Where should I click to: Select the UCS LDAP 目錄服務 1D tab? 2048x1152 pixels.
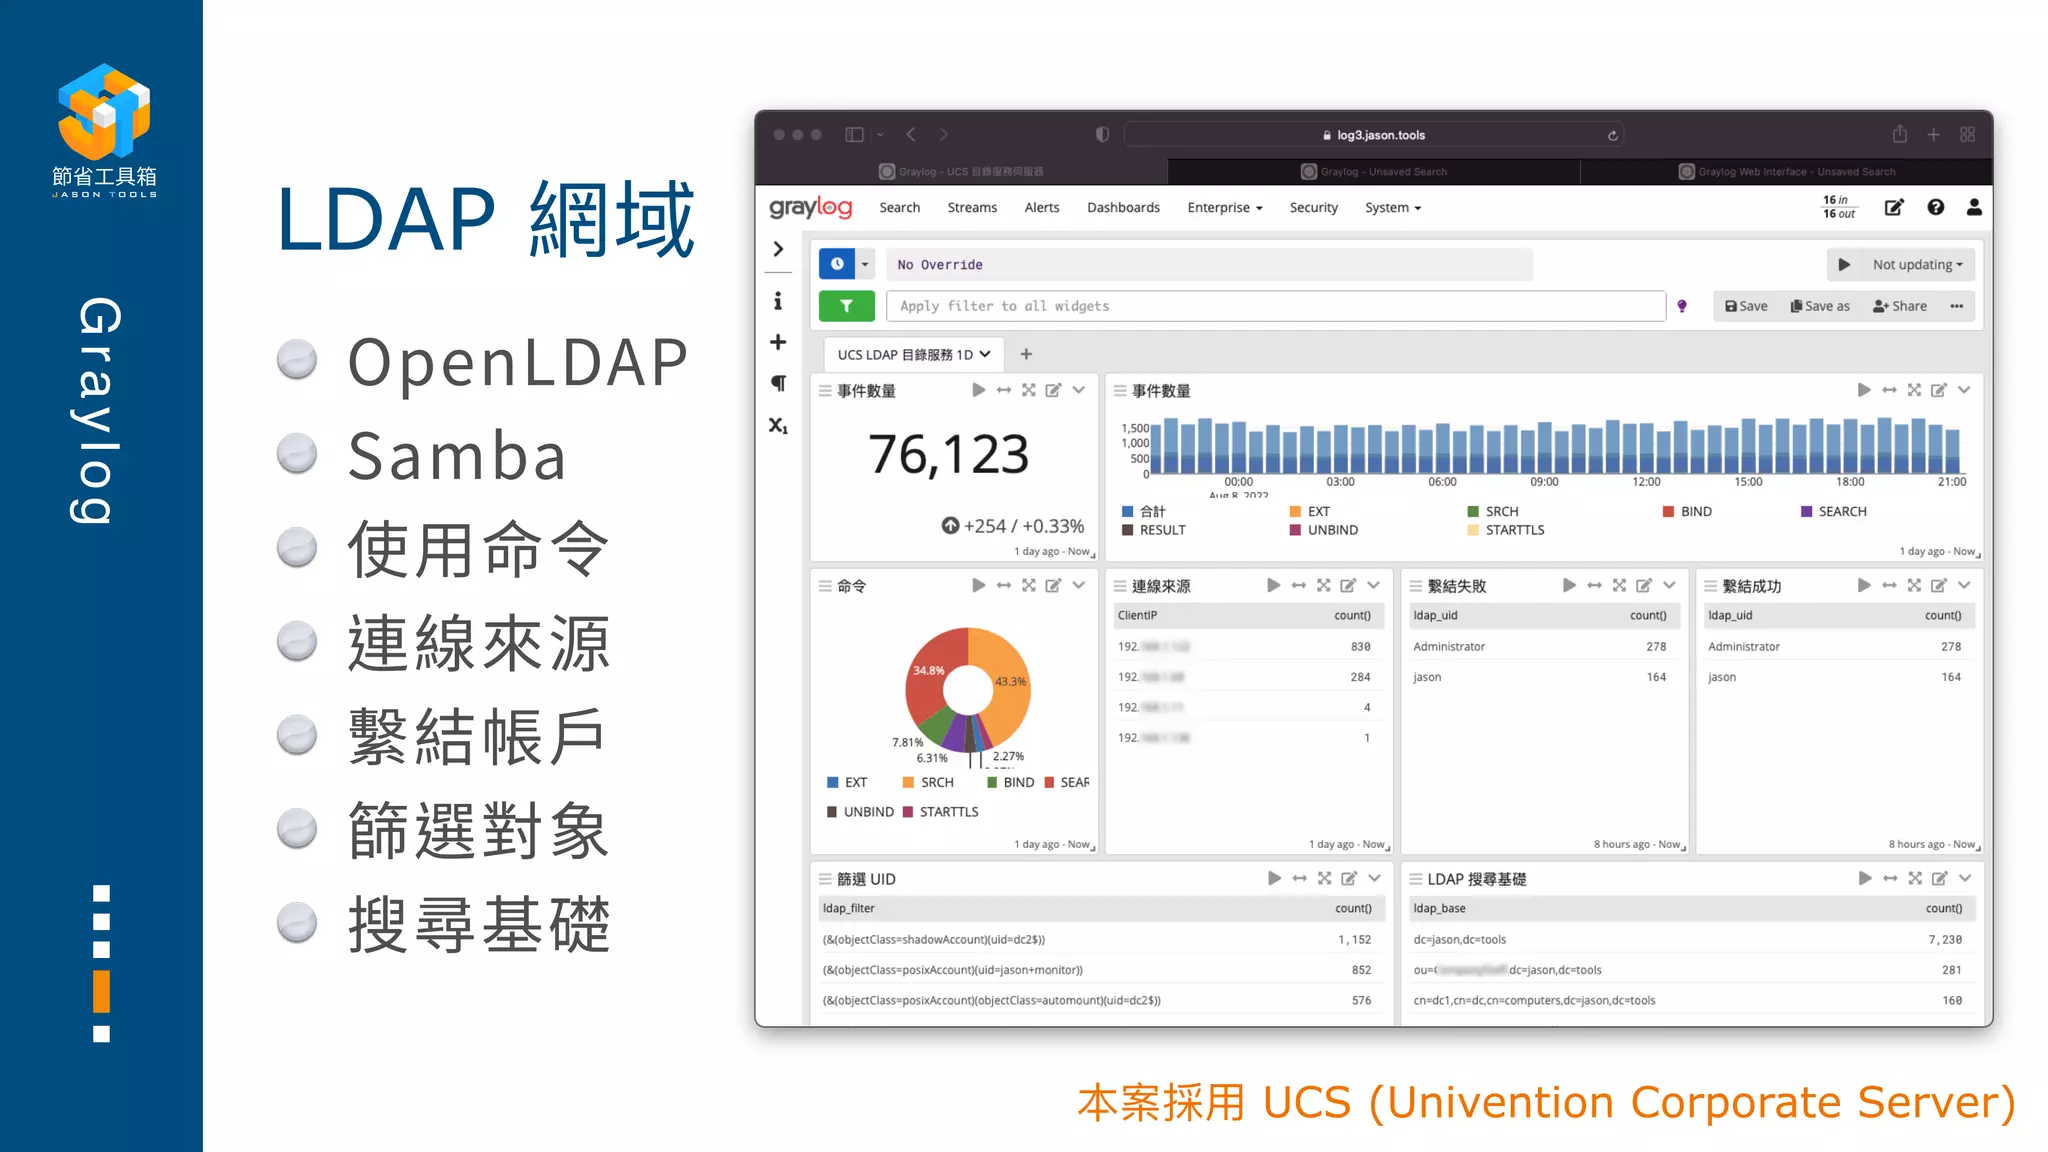[913, 354]
